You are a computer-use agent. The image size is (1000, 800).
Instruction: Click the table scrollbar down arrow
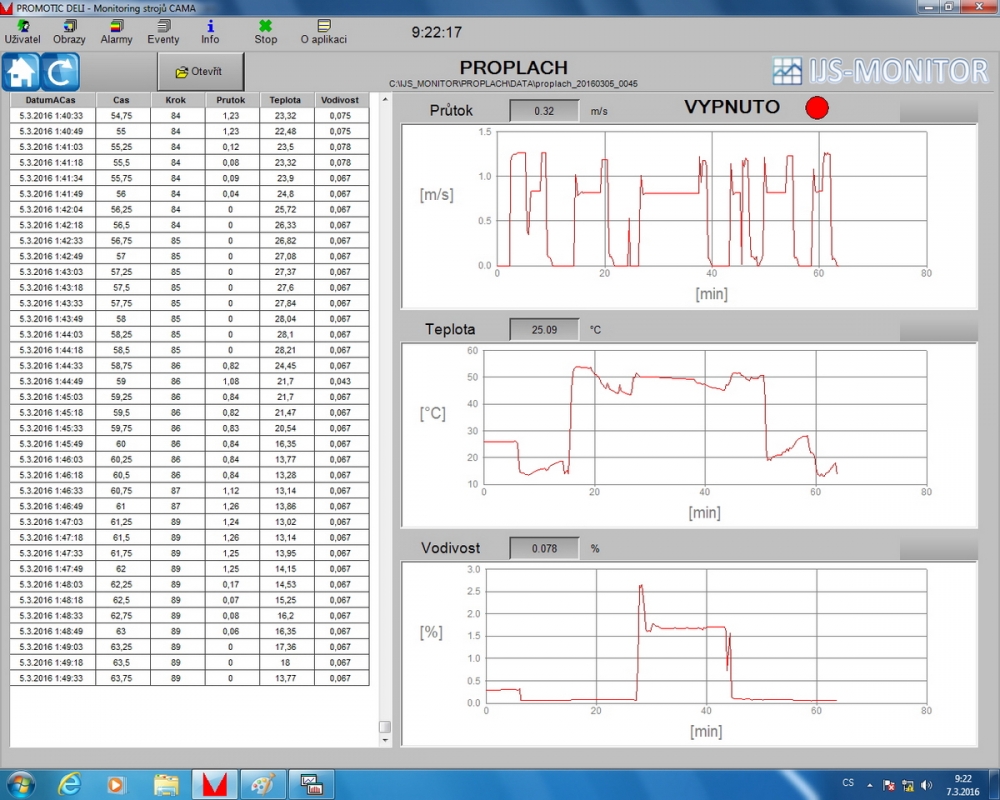[x=384, y=741]
